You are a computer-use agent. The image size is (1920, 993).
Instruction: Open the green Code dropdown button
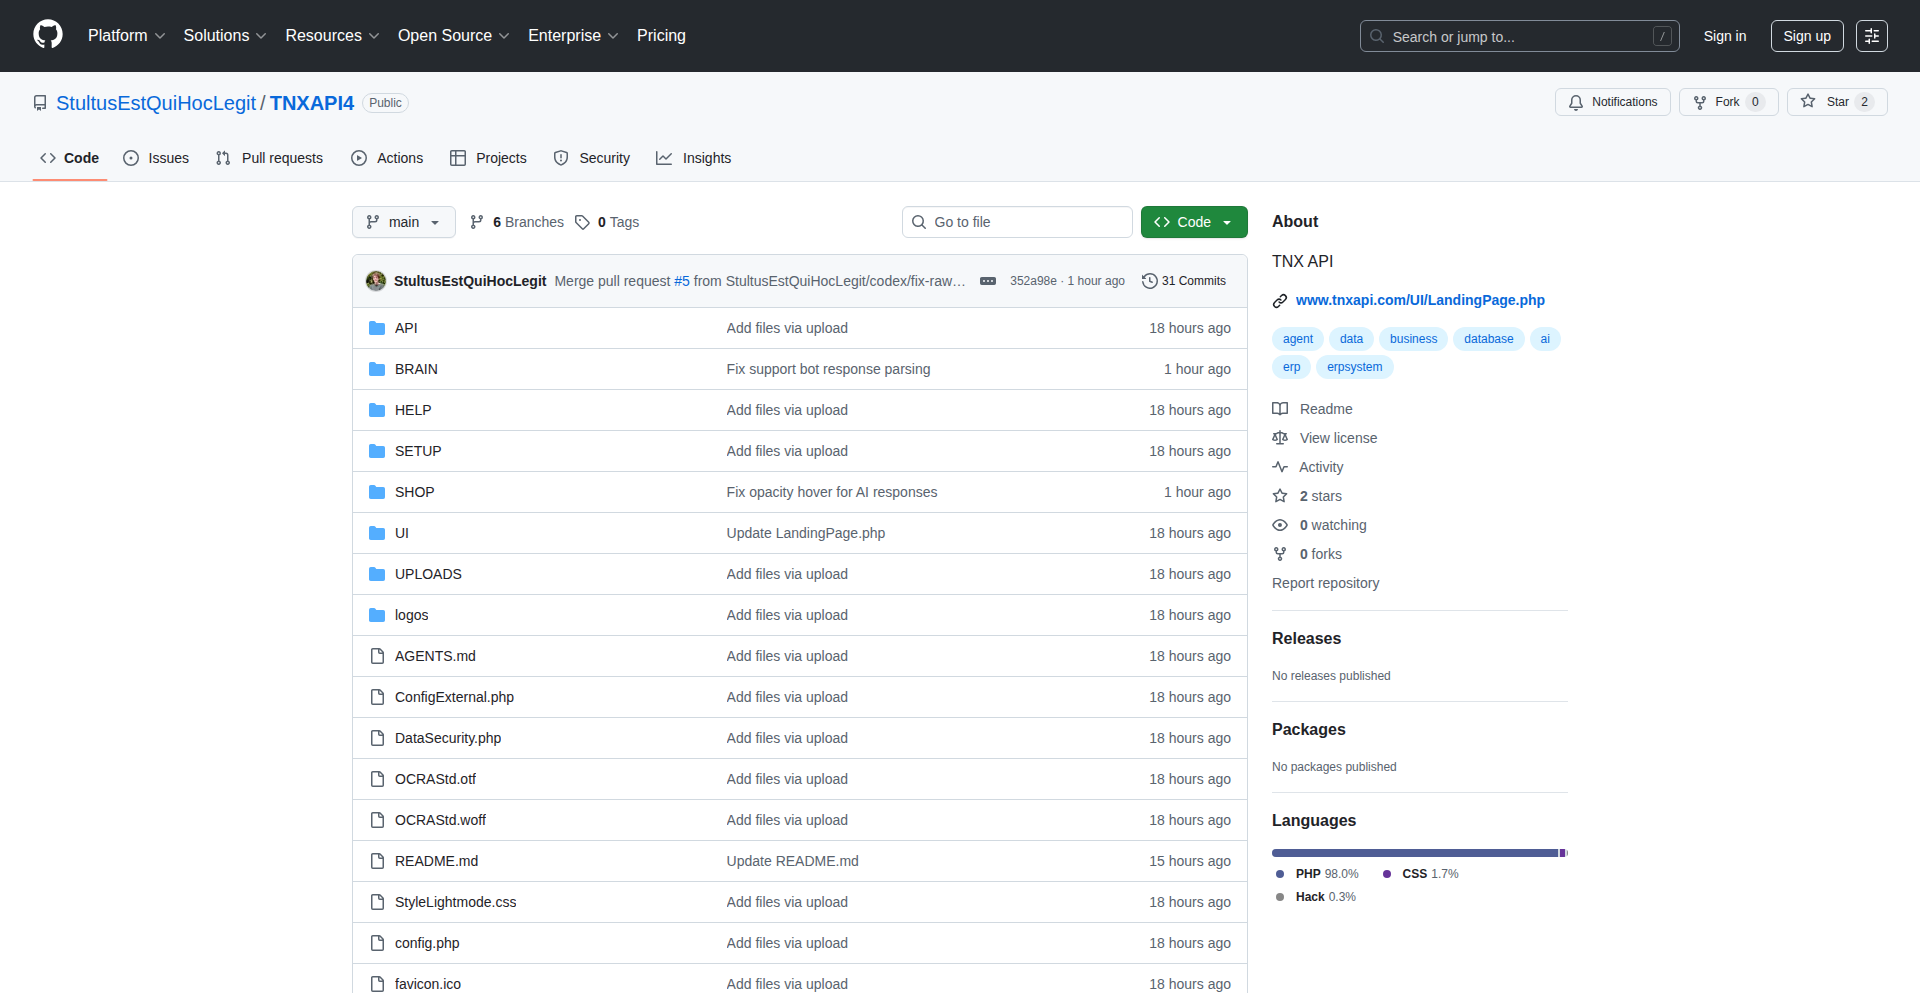tap(1194, 222)
